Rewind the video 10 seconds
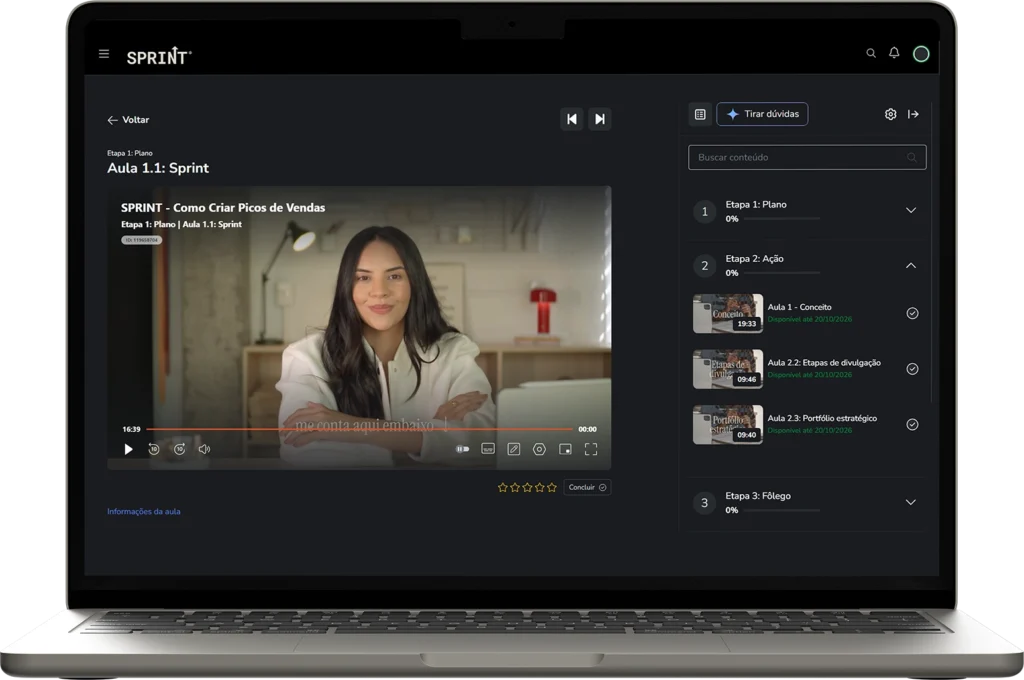This screenshot has height=680, width=1024. [154, 449]
